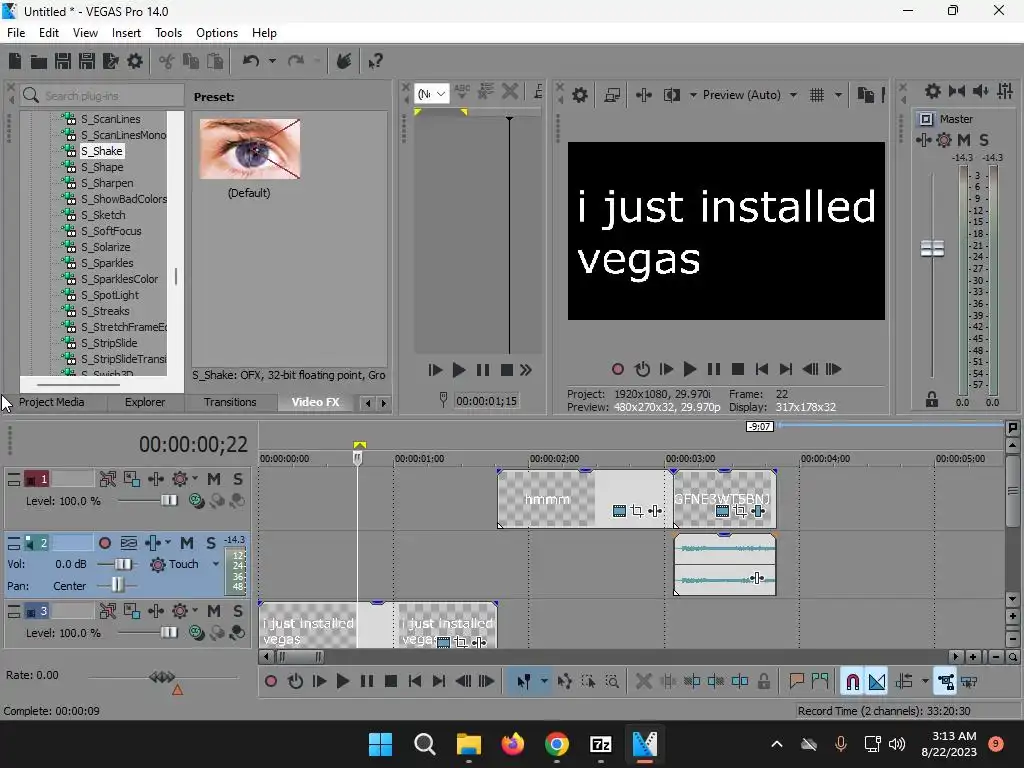
Task: Open the Video Output FX icon in preview
Action: (643, 95)
